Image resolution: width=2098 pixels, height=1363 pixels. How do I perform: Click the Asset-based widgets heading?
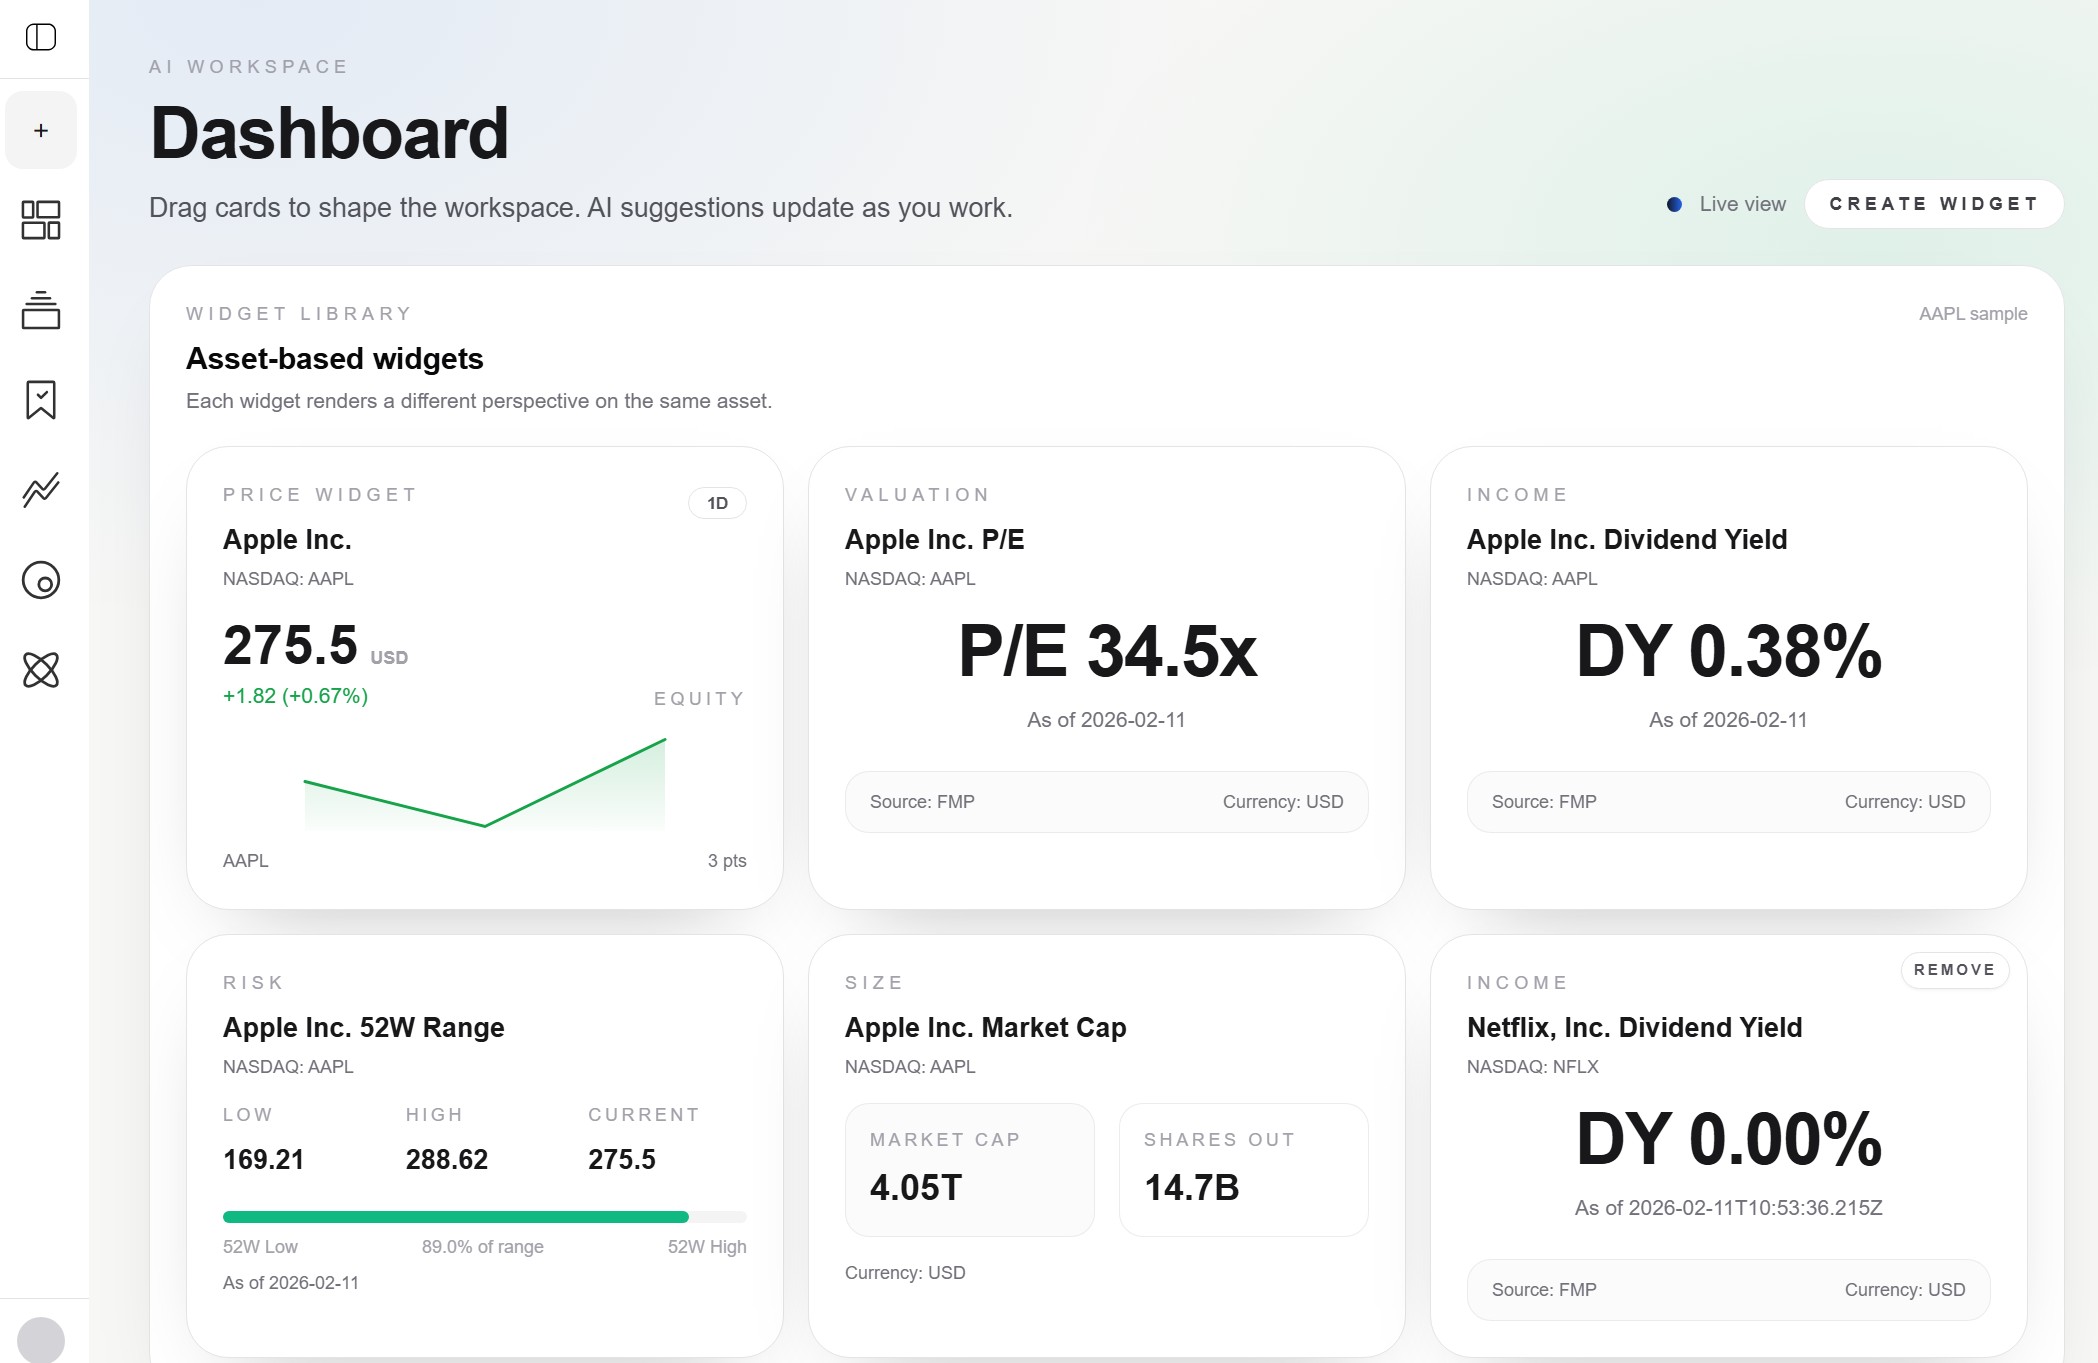point(334,359)
